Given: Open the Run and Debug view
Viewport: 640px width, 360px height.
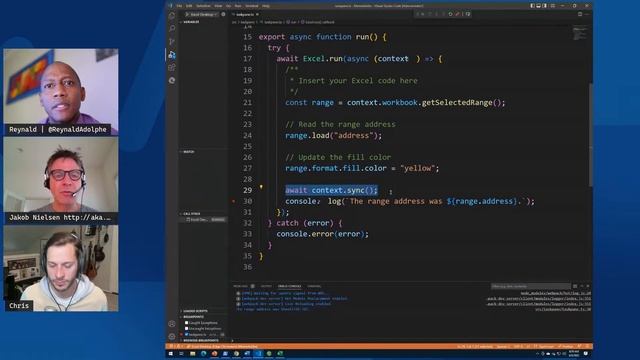Looking at the screenshot, I should 172,54.
